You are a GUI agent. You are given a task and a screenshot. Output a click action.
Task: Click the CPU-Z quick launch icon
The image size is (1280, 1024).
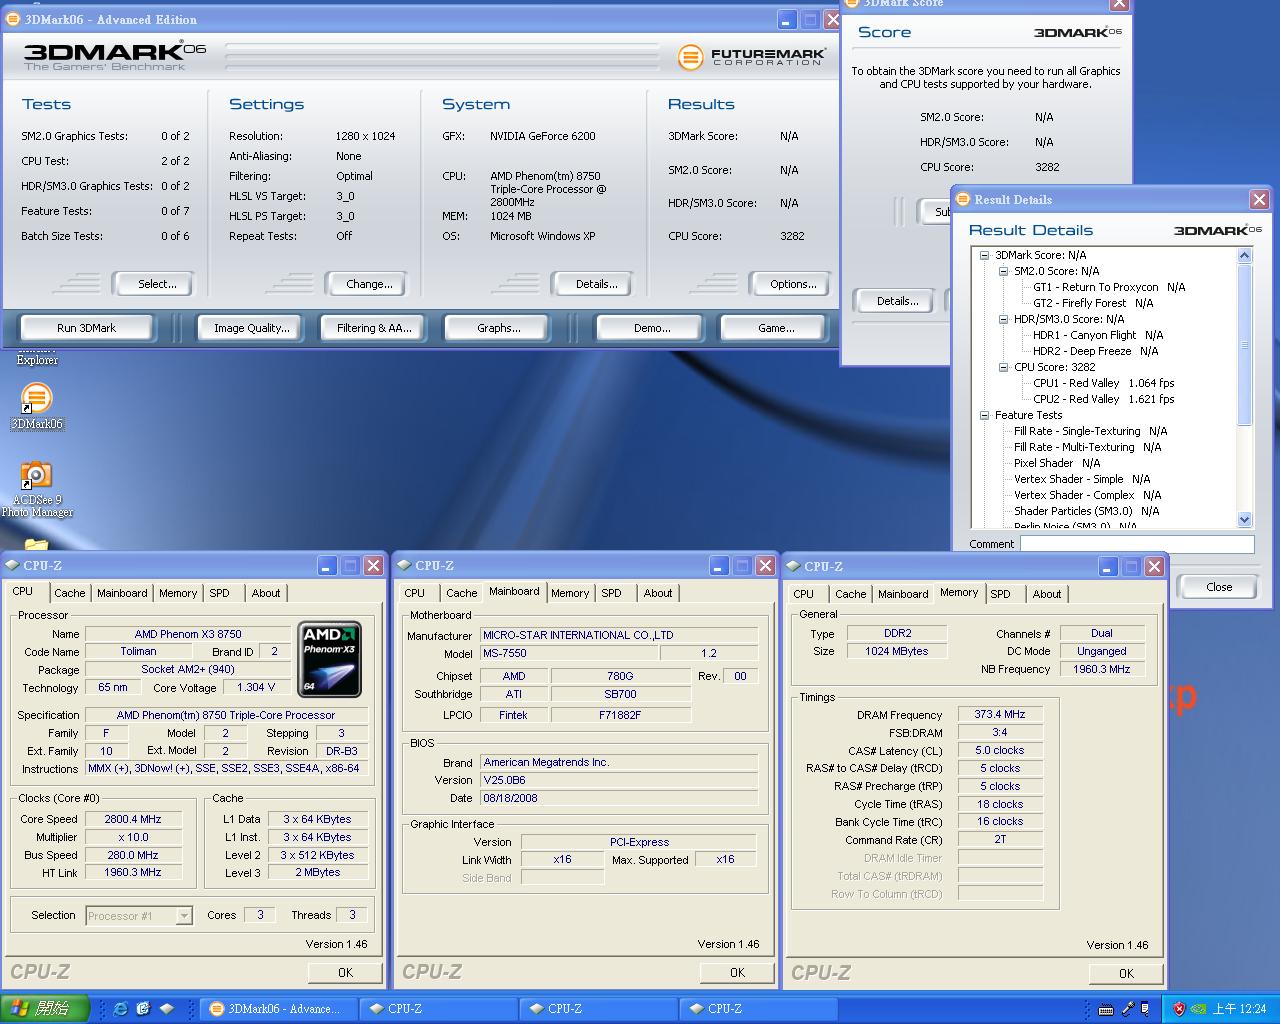[166, 1009]
